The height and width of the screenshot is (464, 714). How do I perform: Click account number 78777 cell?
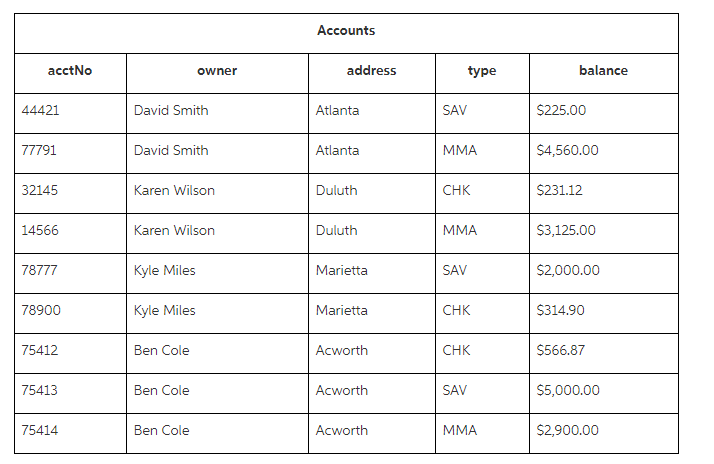point(40,270)
